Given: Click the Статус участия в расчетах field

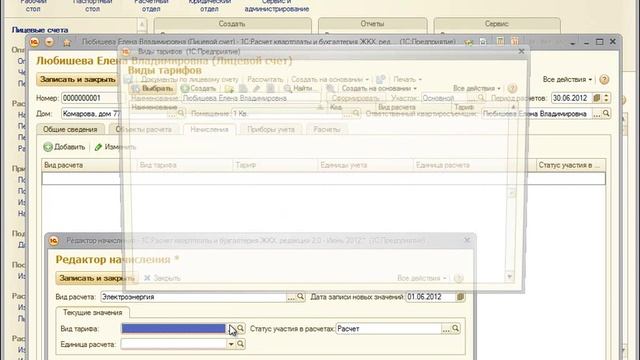Looking at the screenshot, I should pyautogui.click(x=389, y=329).
